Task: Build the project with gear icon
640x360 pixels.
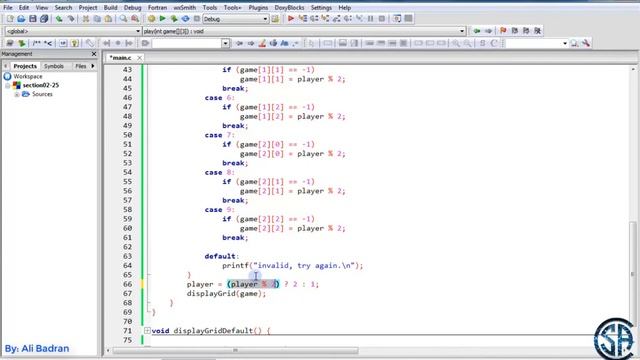Action: click(151, 19)
